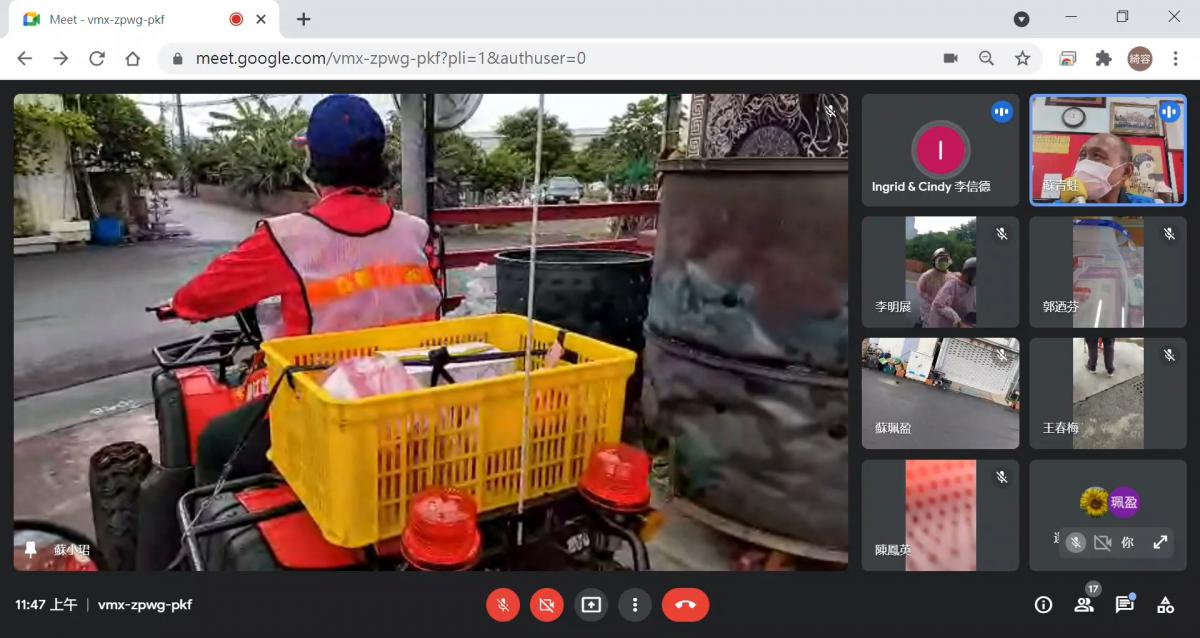Open the Activities shapes icon
This screenshot has height=638, width=1200.
[x=1165, y=604]
